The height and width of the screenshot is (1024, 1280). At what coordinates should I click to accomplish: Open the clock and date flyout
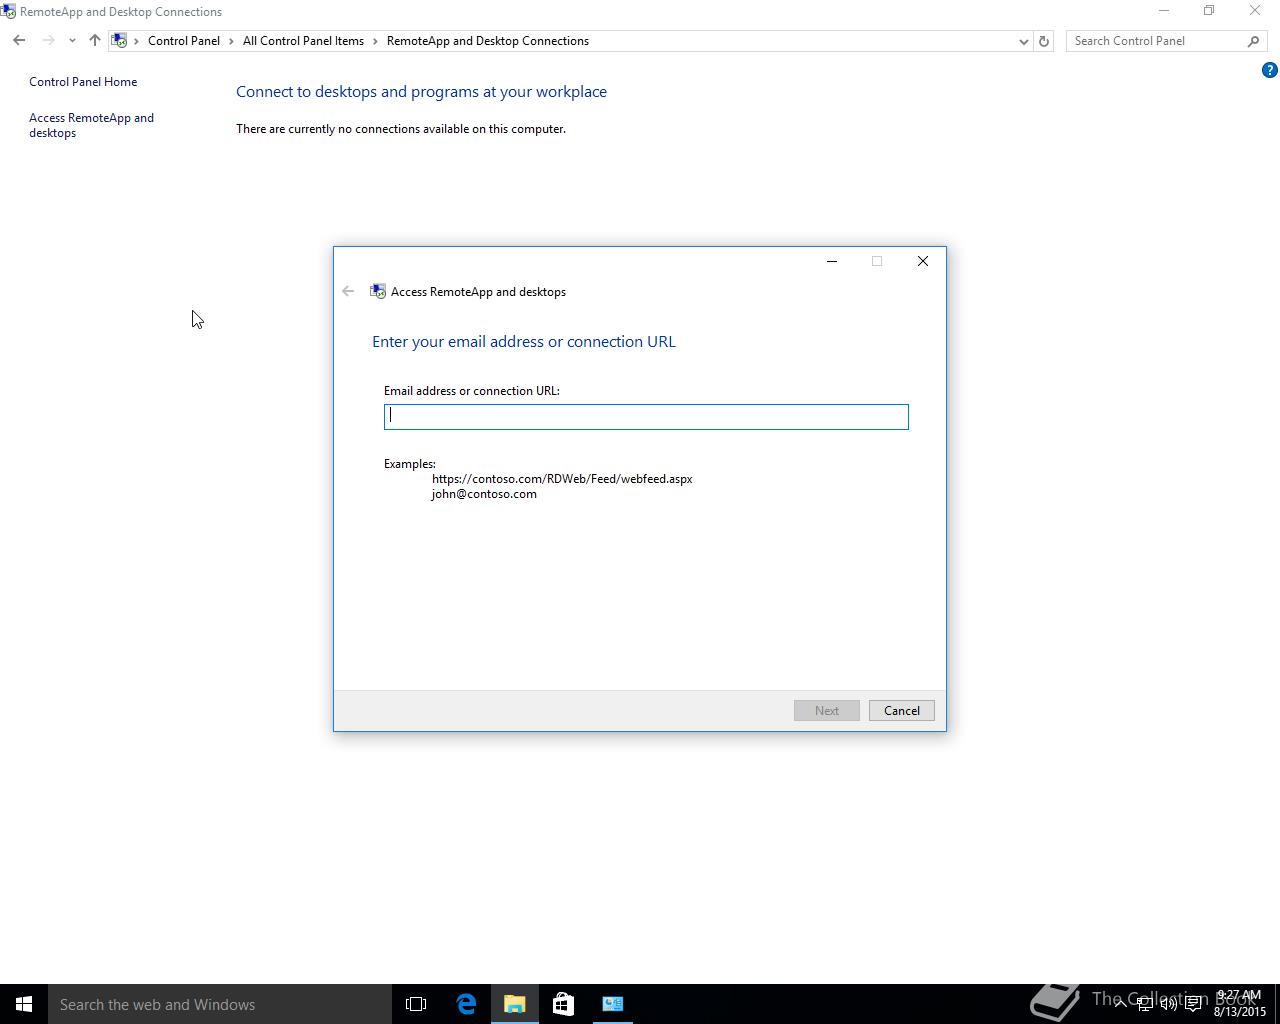(1240, 1004)
